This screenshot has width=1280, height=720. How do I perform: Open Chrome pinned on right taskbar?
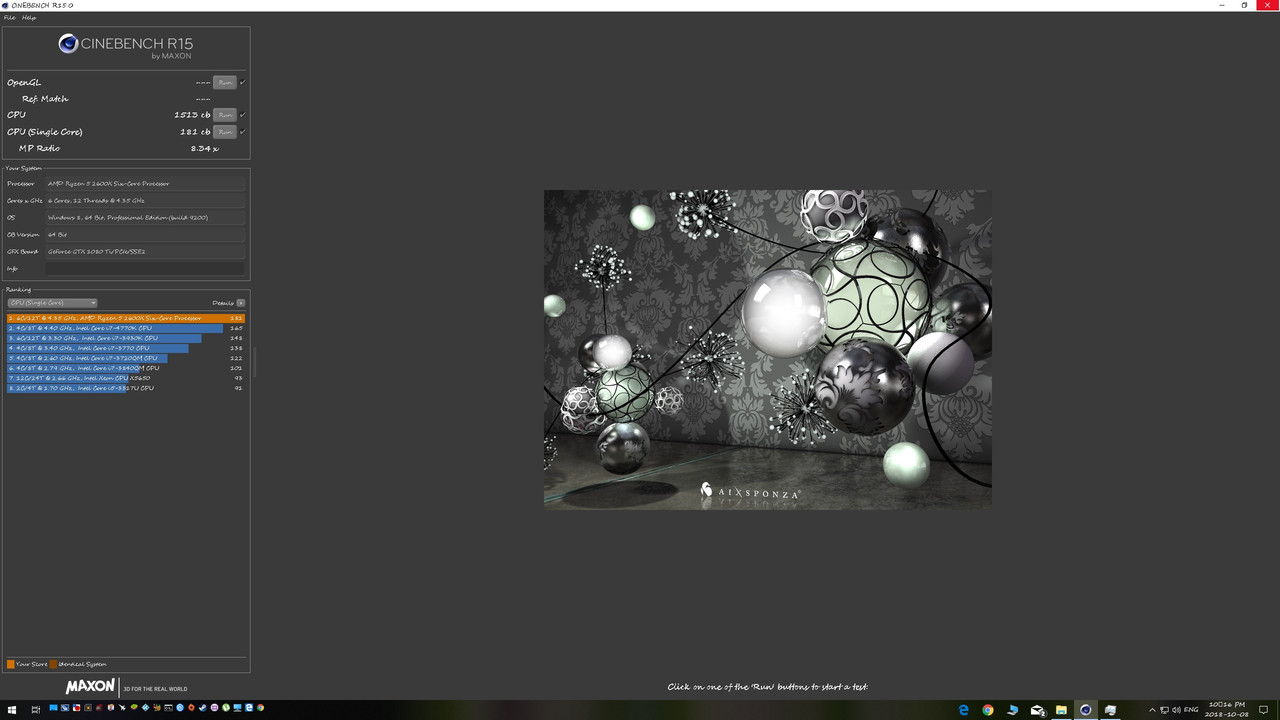988,710
